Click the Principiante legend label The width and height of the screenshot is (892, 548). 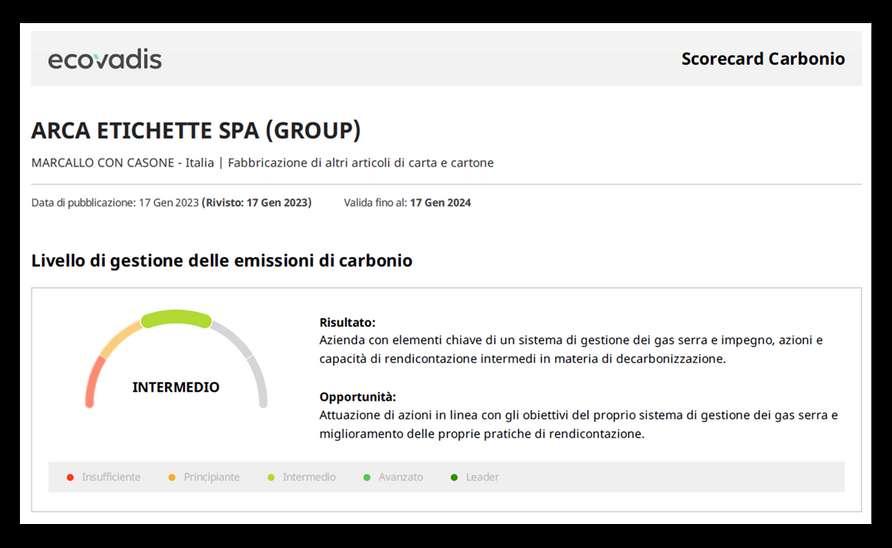coord(211,477)
